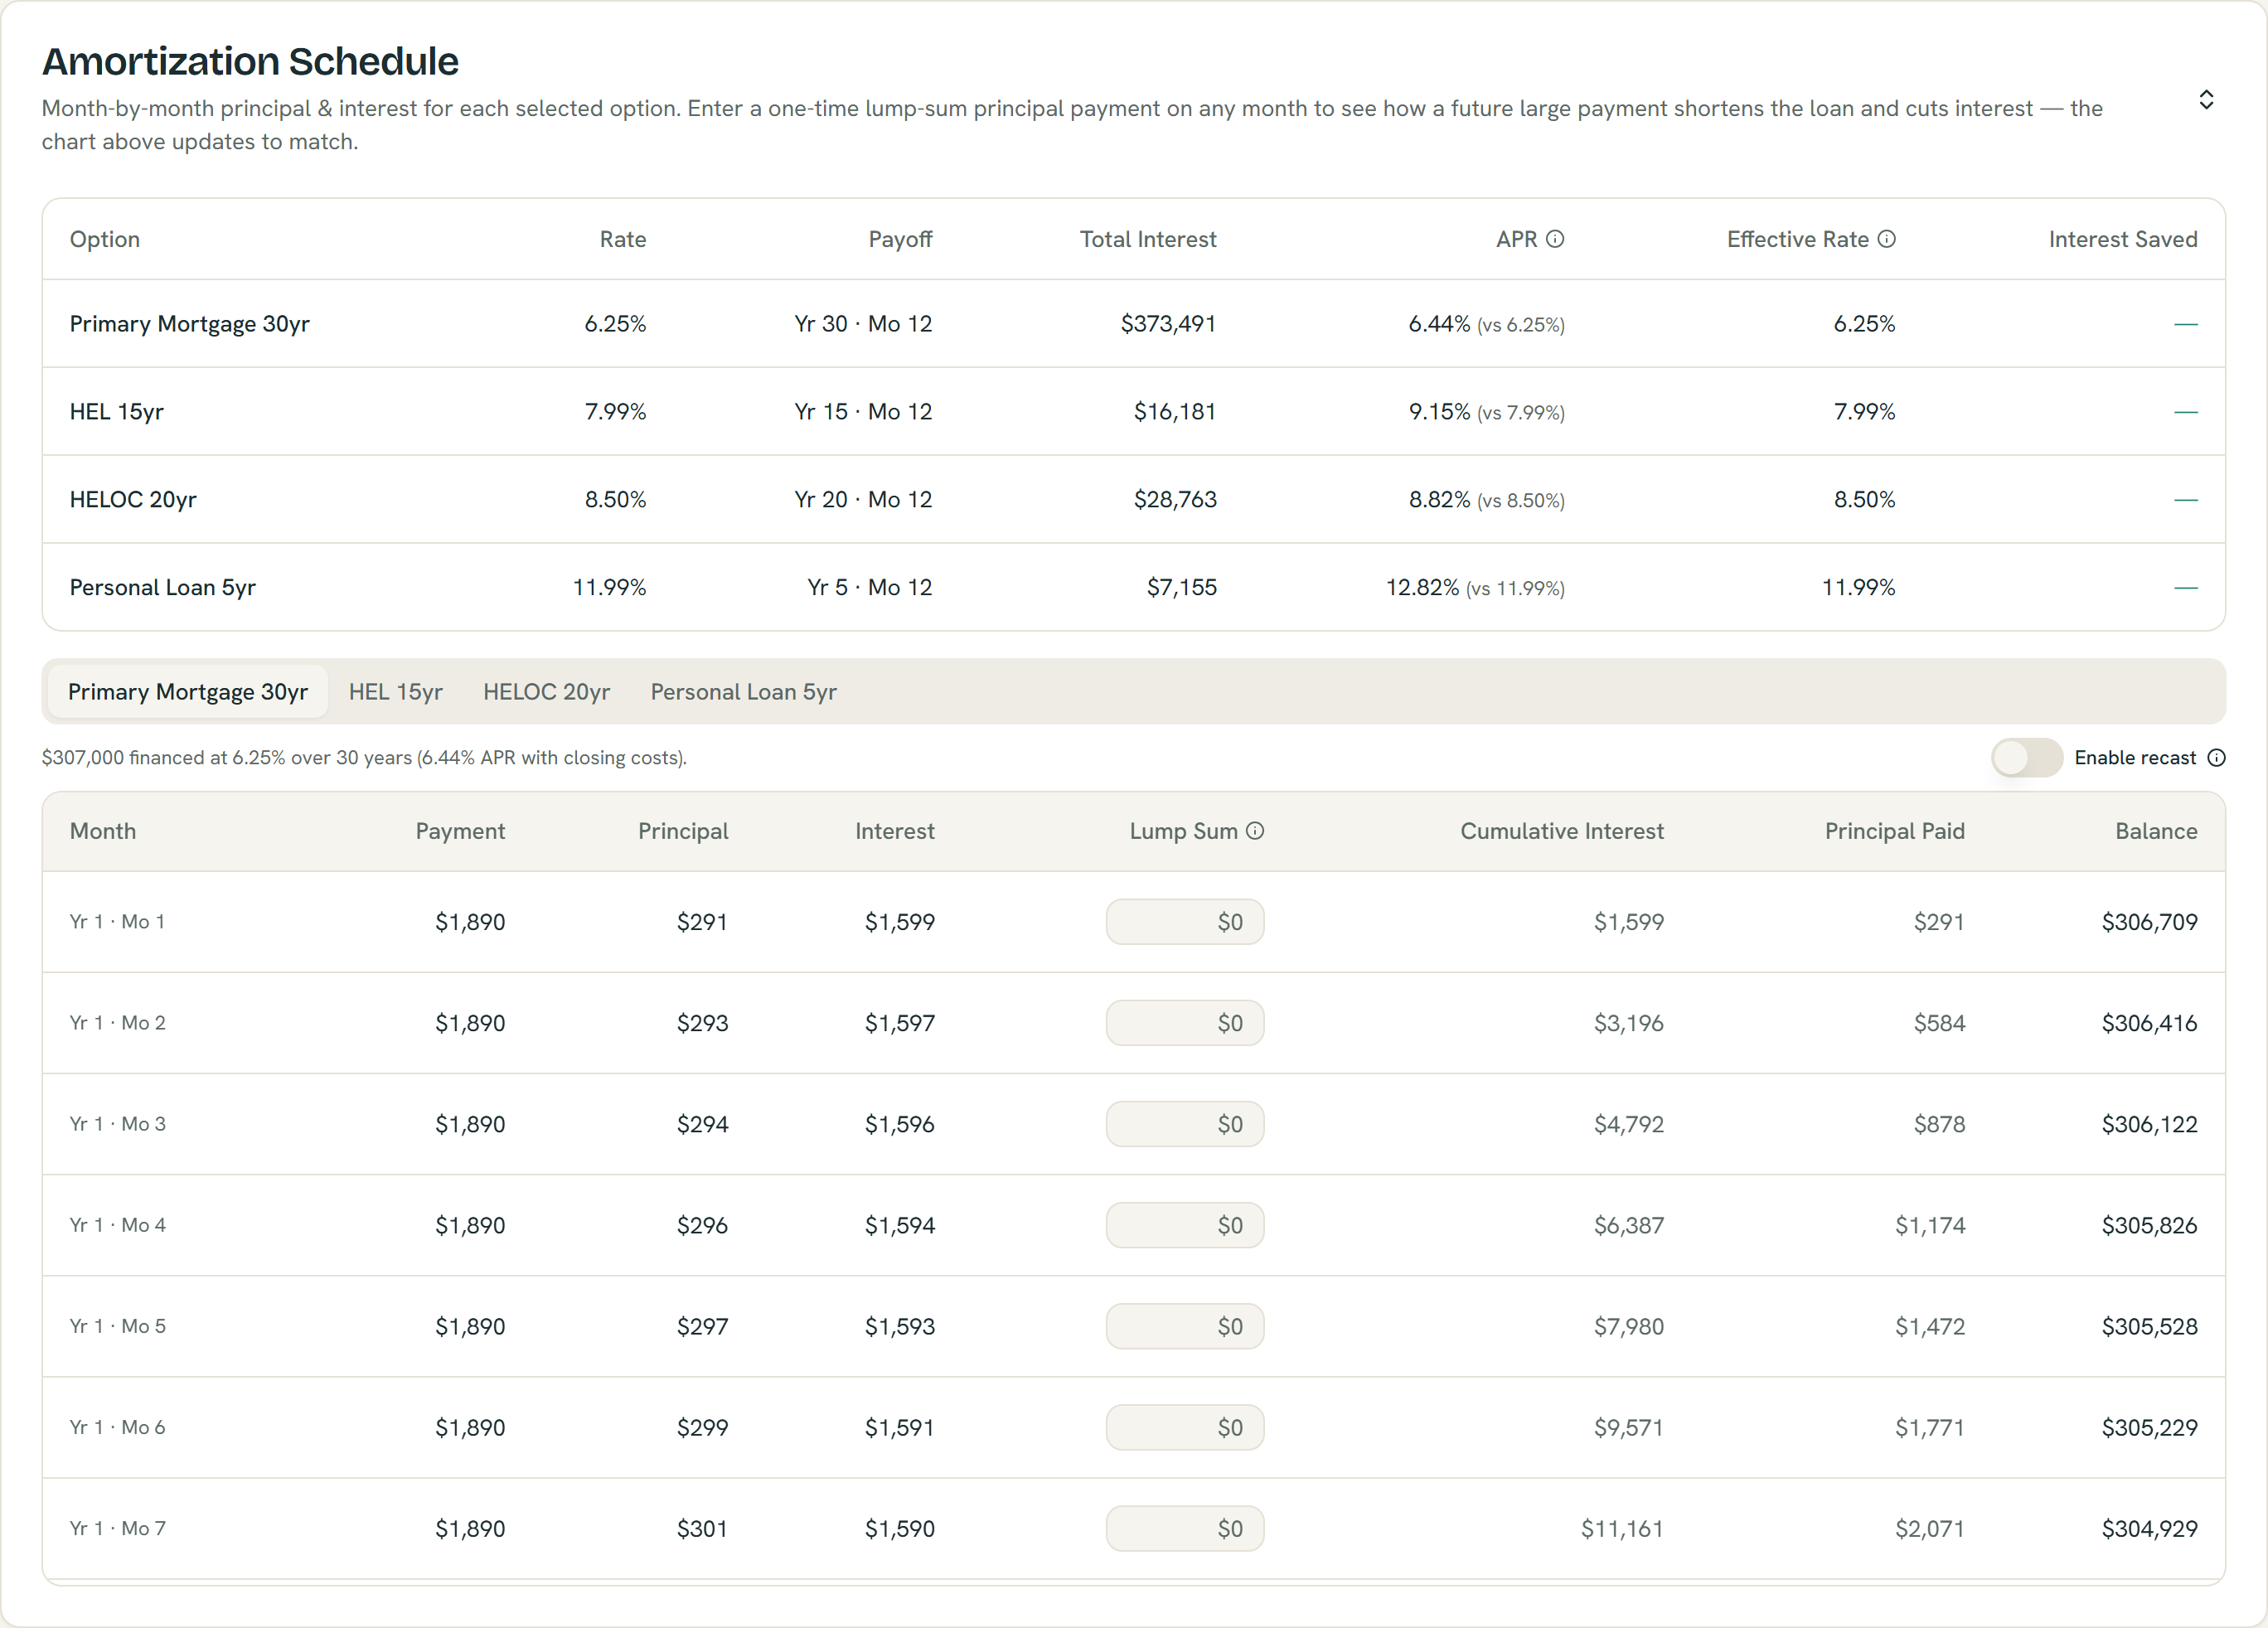Click the Enable recast info icon
This screenshot has width=2268, height=1628.
(x=2216, y=758)
